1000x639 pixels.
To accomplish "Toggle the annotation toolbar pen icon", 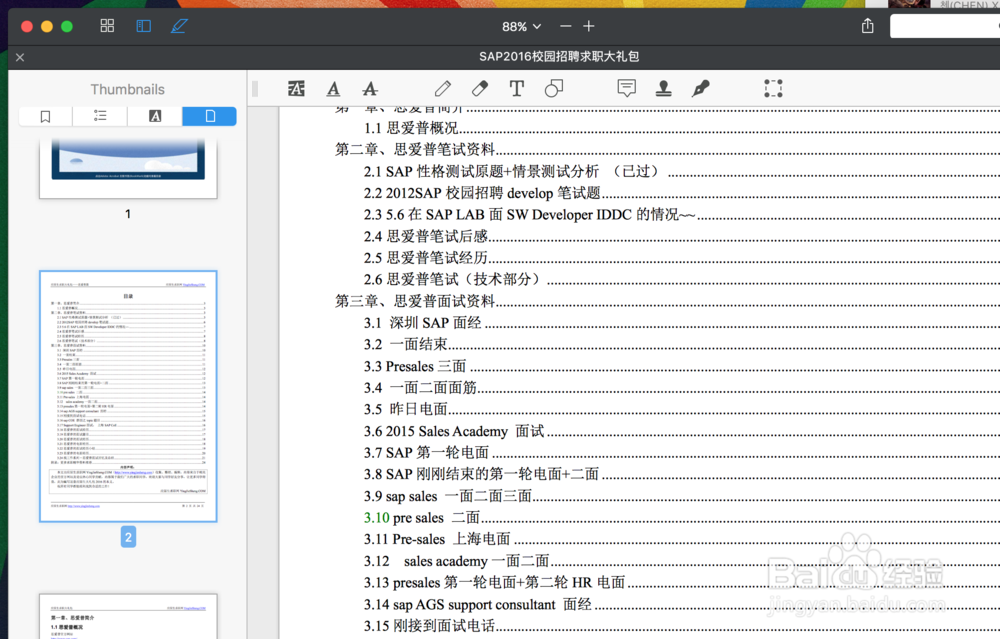I will [x=179, y=26].
